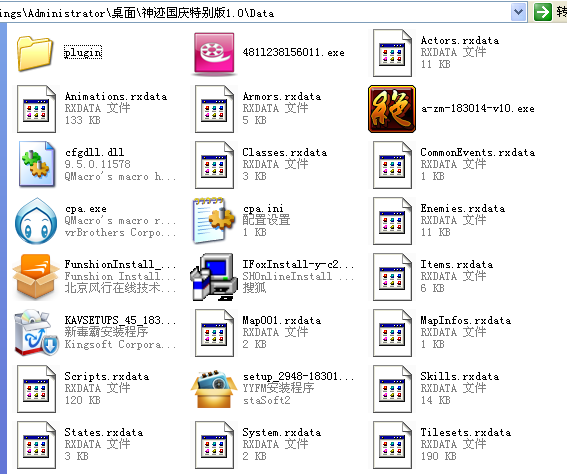Image resolution: width=567 pixels, height=474 pixels.
Task: Click the MapInfos.rxdata file icon
Action: click(x=392, y=333)
